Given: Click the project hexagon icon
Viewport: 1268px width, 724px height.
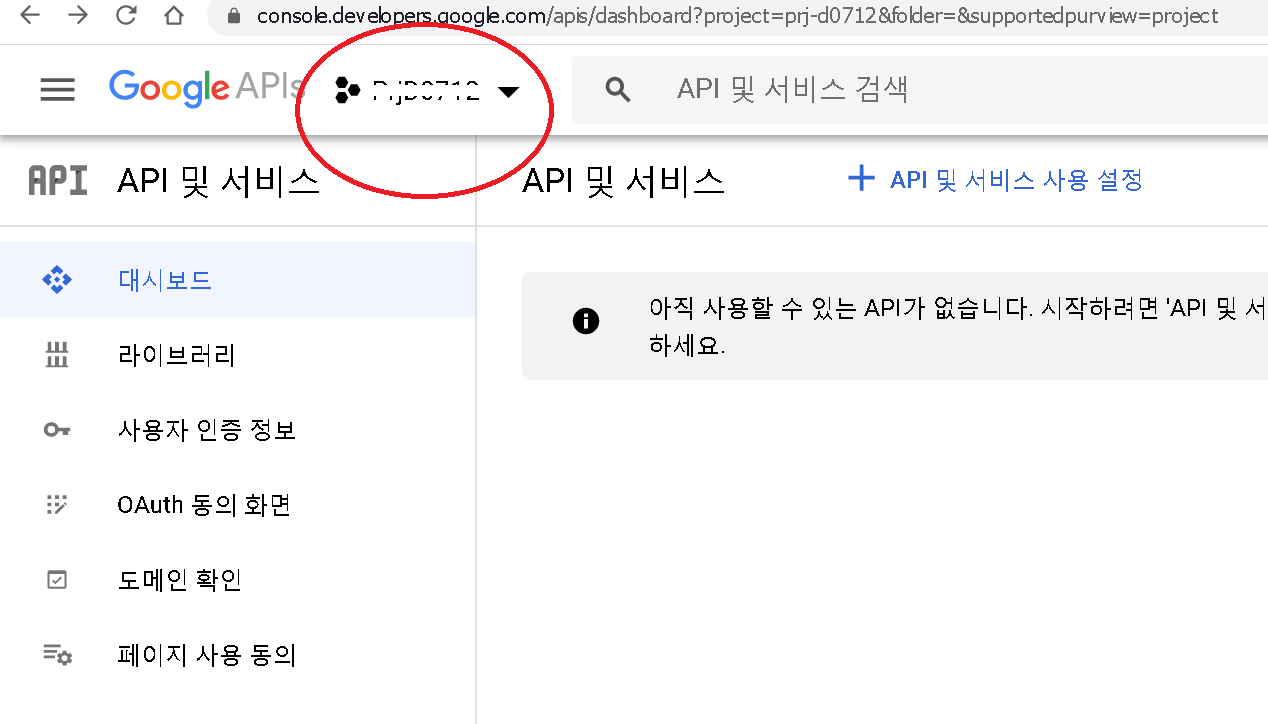Looking at the screenshot, I should [x=347, y=91].
